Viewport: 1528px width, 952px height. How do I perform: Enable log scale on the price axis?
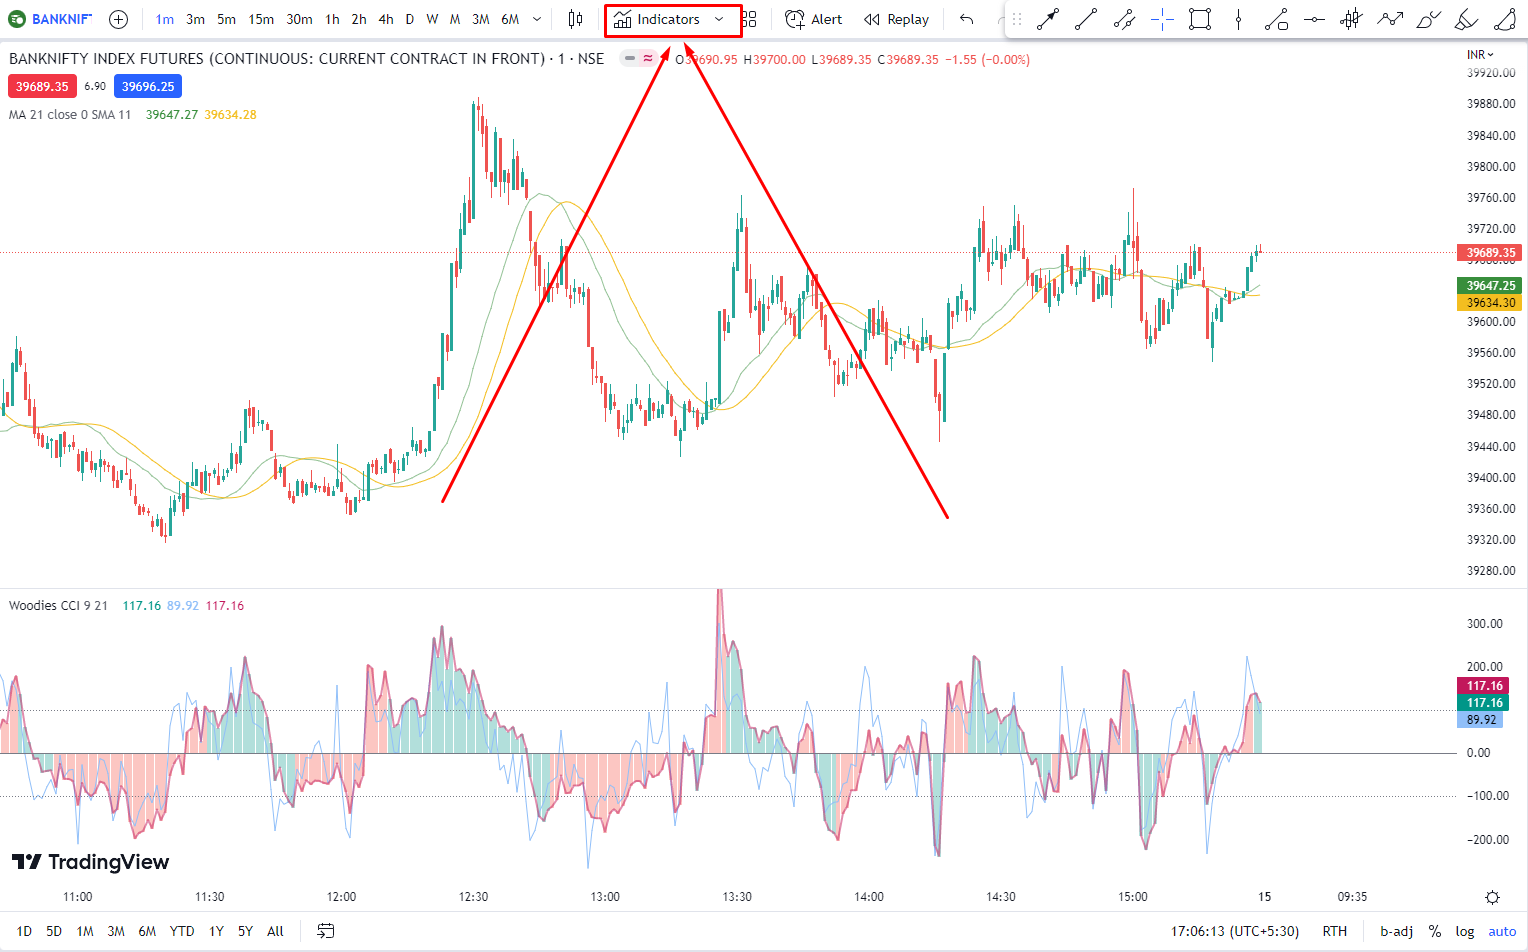coord(1464,930)
